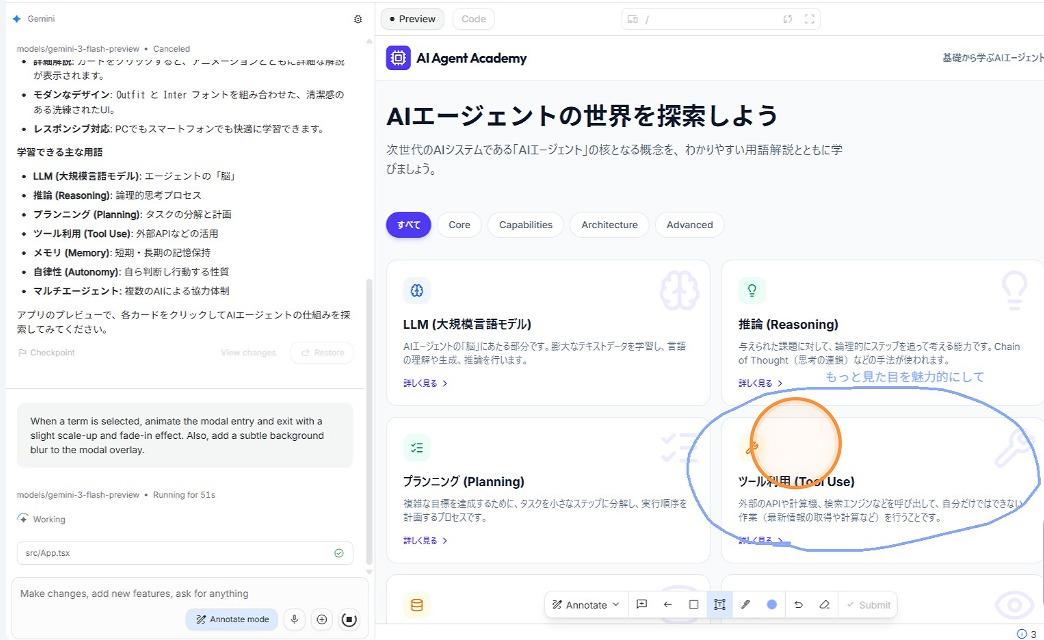This screenshot has width=1044, height=640.
Task: Click the microphone voice input icon
Action: (294, 619)
